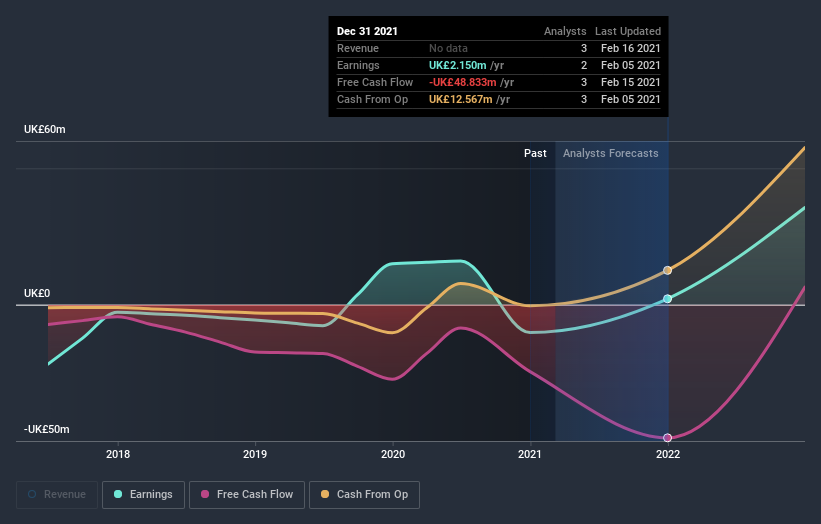Click the 'Cash From Op' row label in tooltip

coord(372,99)
